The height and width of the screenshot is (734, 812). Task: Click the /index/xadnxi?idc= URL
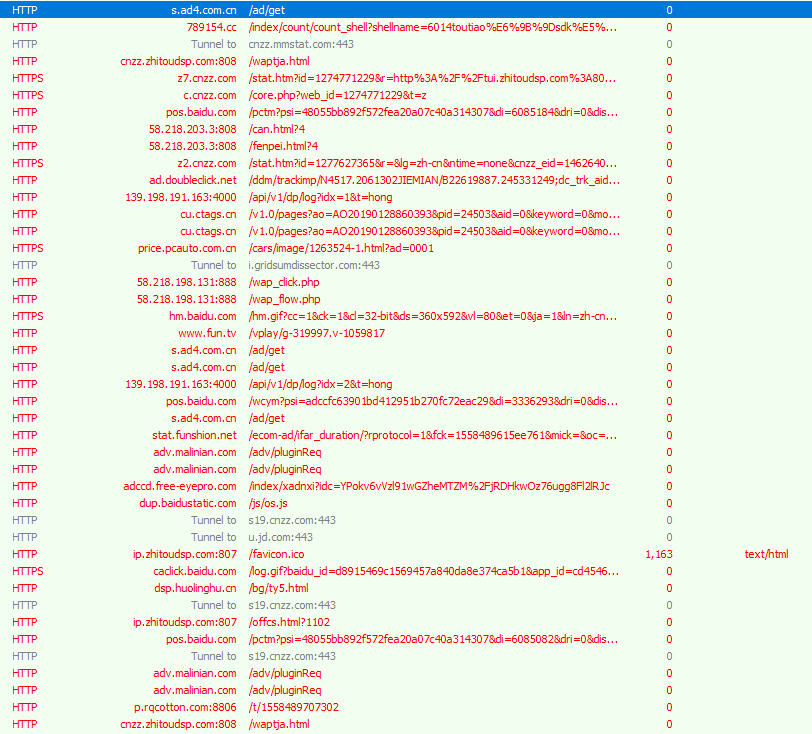click(x=429, y=486)
